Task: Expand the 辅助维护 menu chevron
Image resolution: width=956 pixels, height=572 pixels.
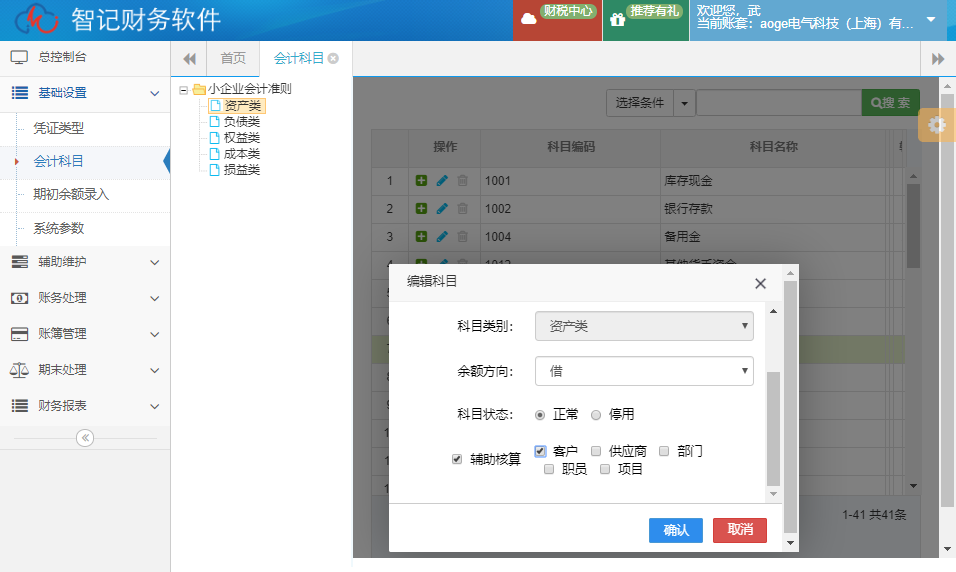Action: click(x=155, y=262)
